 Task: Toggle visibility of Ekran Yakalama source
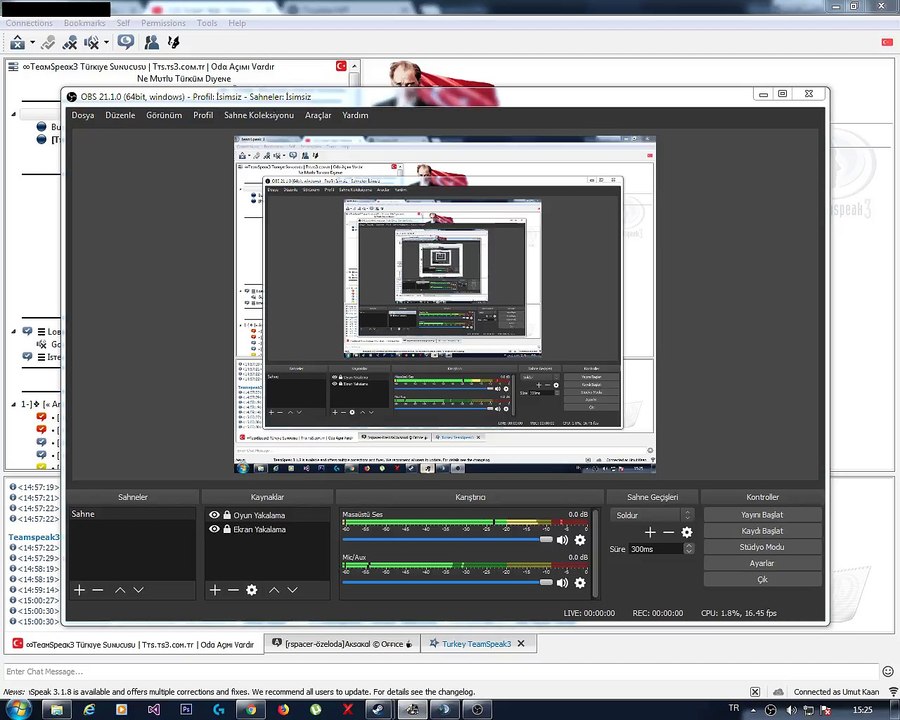pyautogui.click(x=214, y=529)
